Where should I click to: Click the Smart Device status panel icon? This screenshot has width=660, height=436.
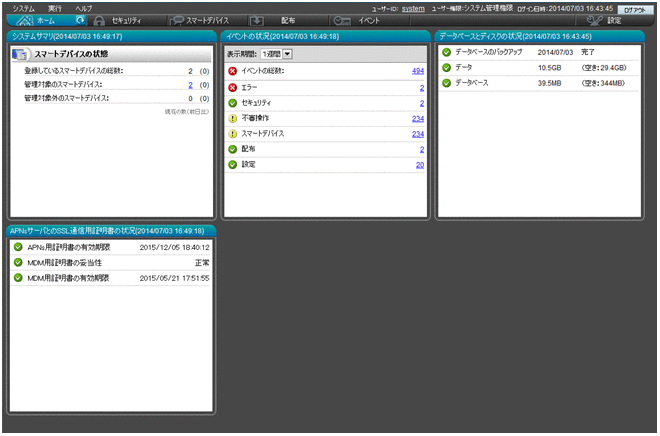click(x=20, y=54)
